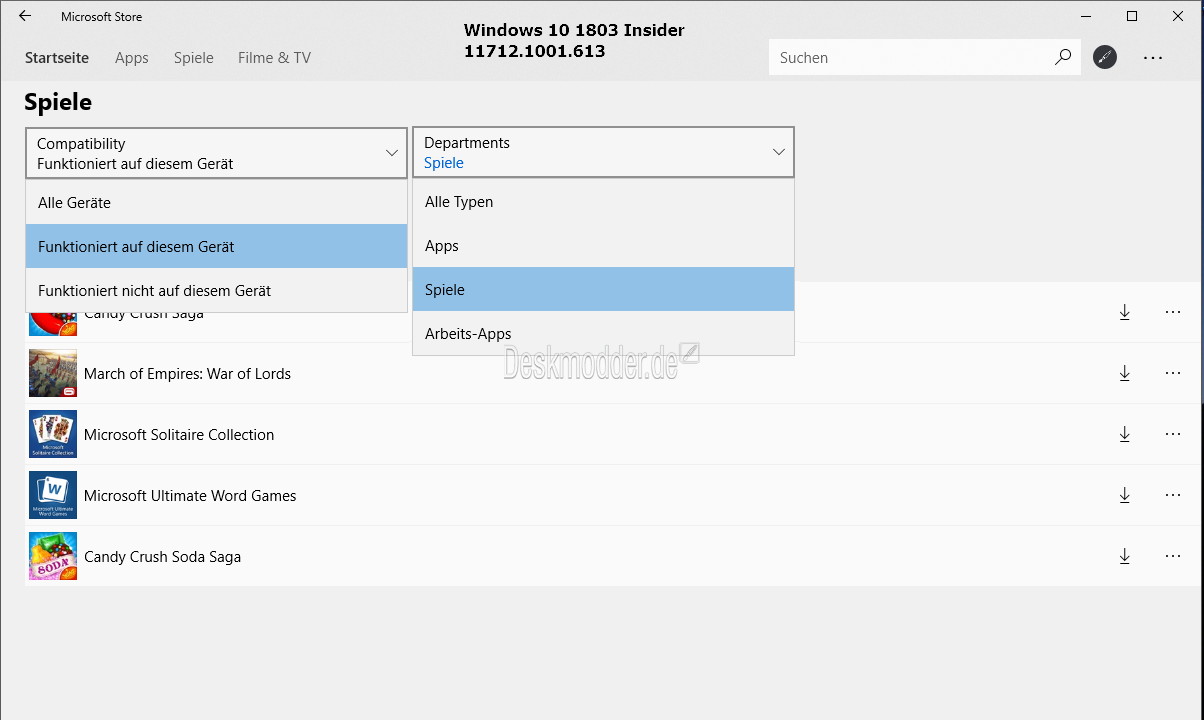Select Alle Typen department option
Viewport: 1204px width, 720px height.
pos(603,201)
